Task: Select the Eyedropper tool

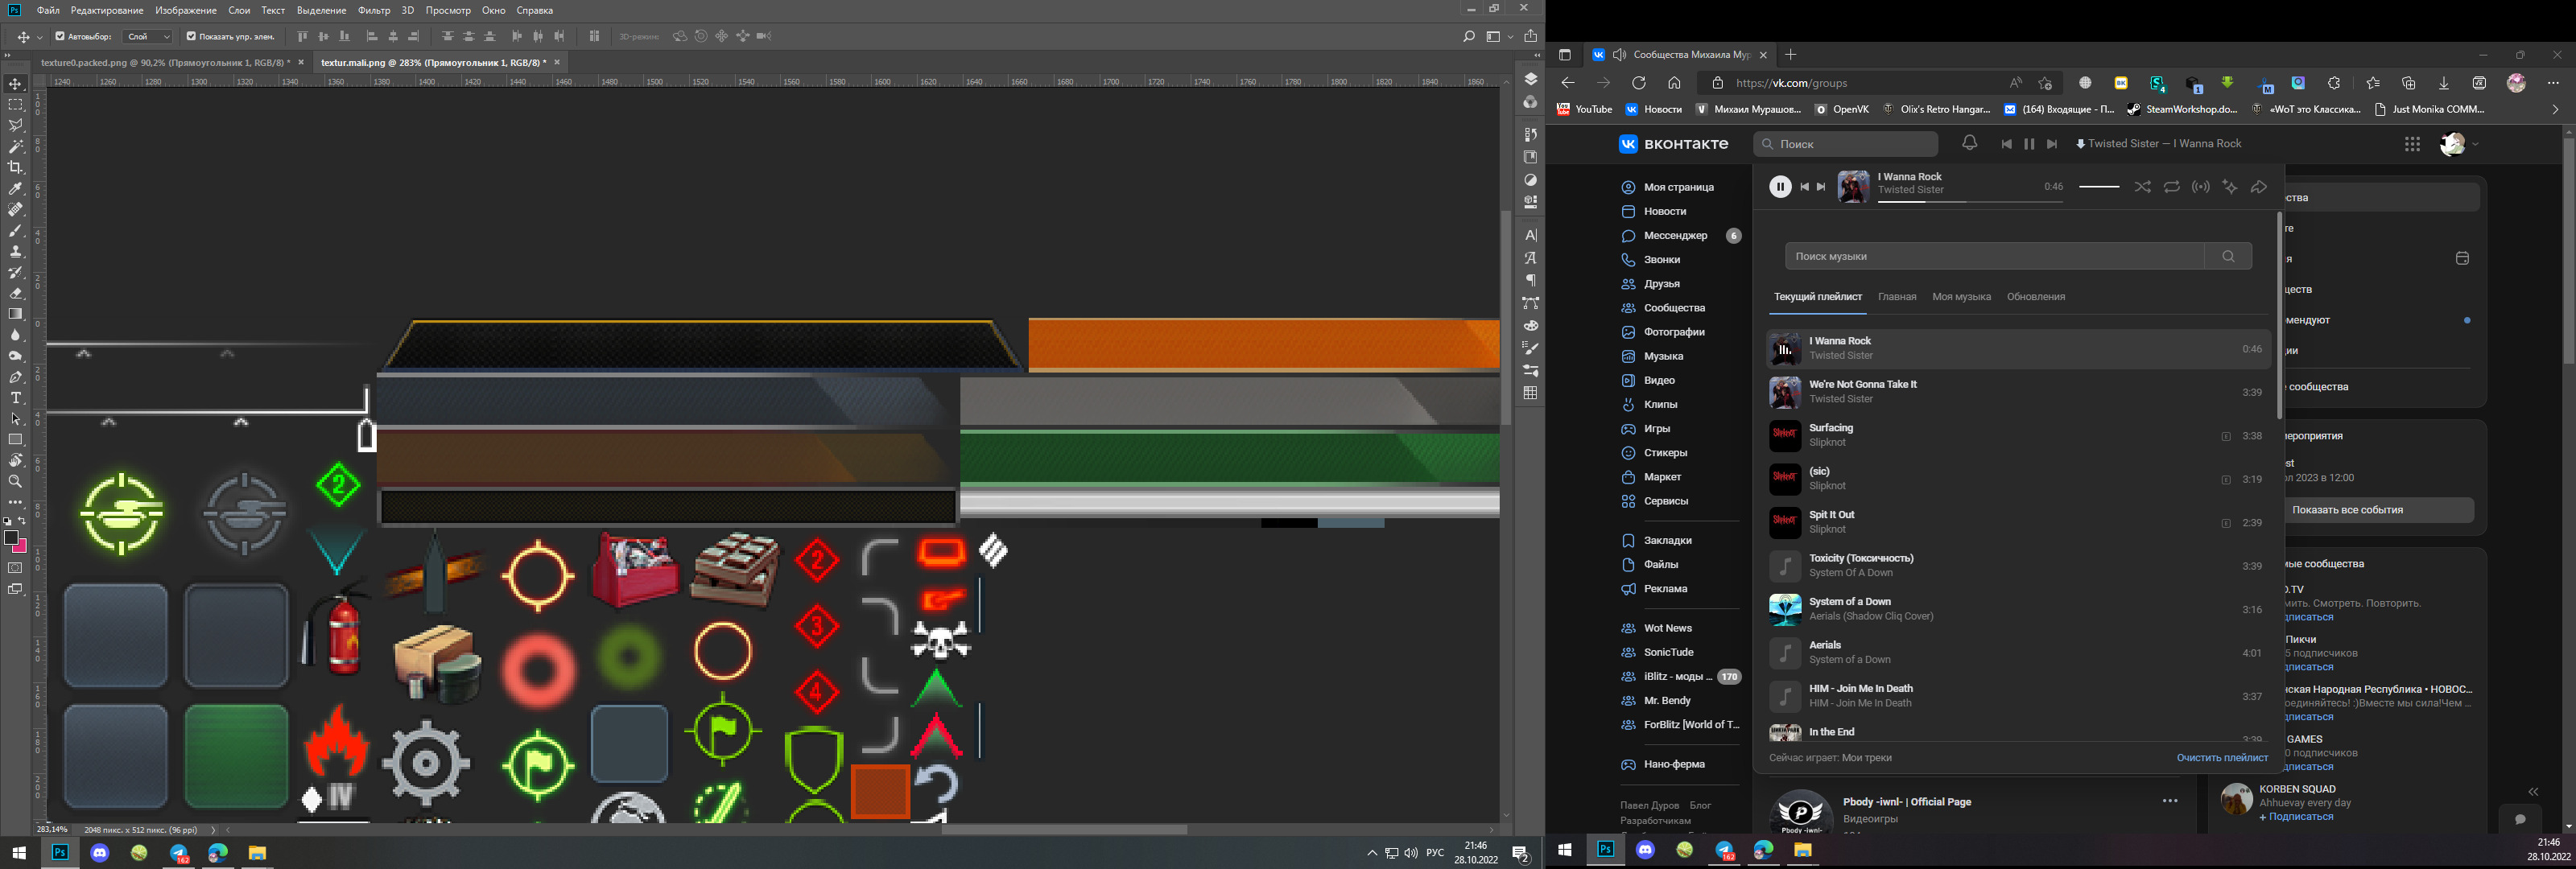Action: [15, 188]
